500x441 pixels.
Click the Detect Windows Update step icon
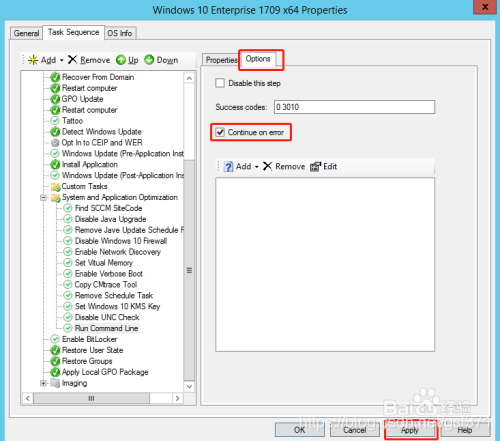pos(55,132)
